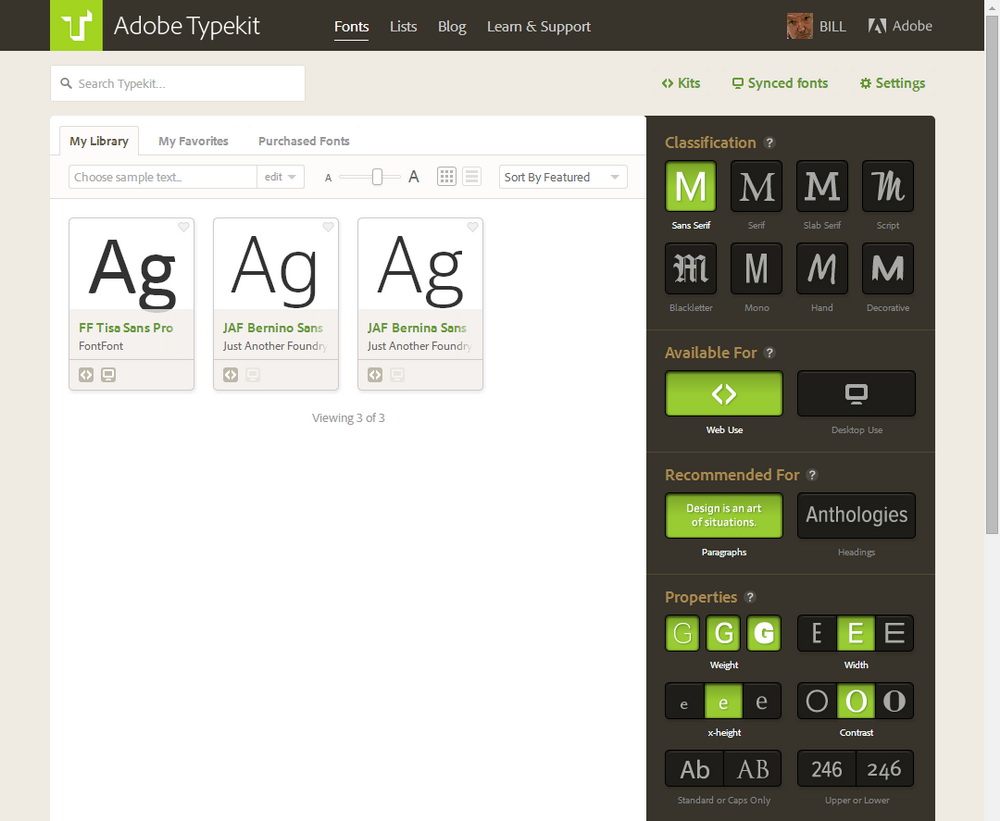Focus the Search Typekit field

click(177, 84)
